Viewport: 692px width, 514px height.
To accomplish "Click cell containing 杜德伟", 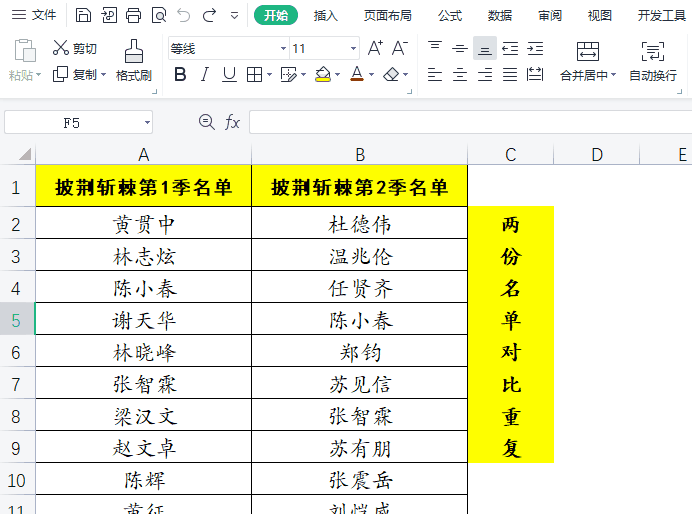I will pyautogui.click(x=359, y=224).
